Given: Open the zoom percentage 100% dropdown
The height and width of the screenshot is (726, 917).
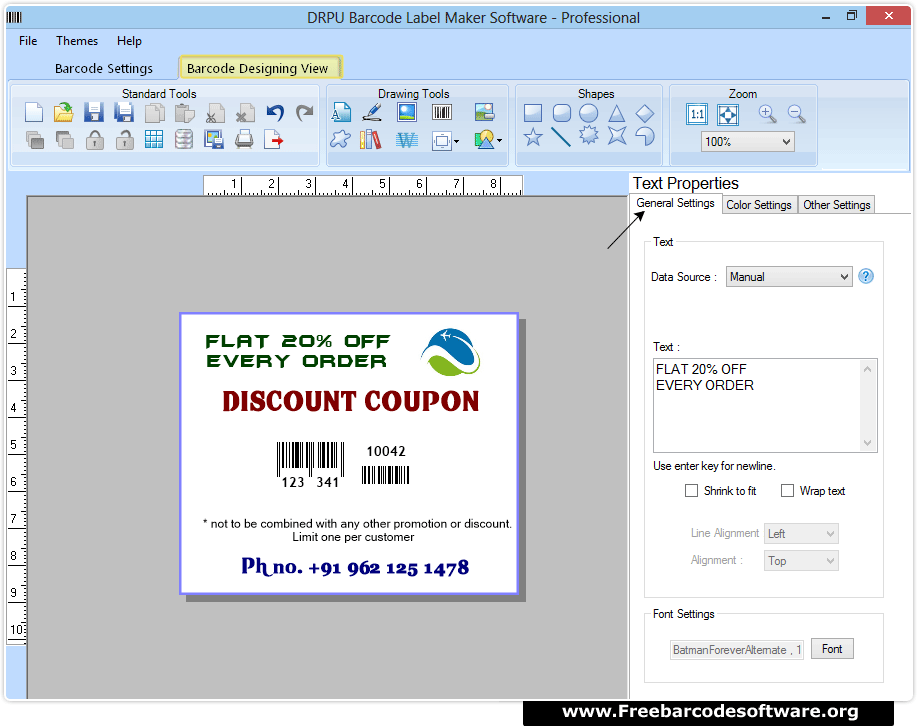Looking at the screenshot, I should pyautogui.click(x=747, y=142).
